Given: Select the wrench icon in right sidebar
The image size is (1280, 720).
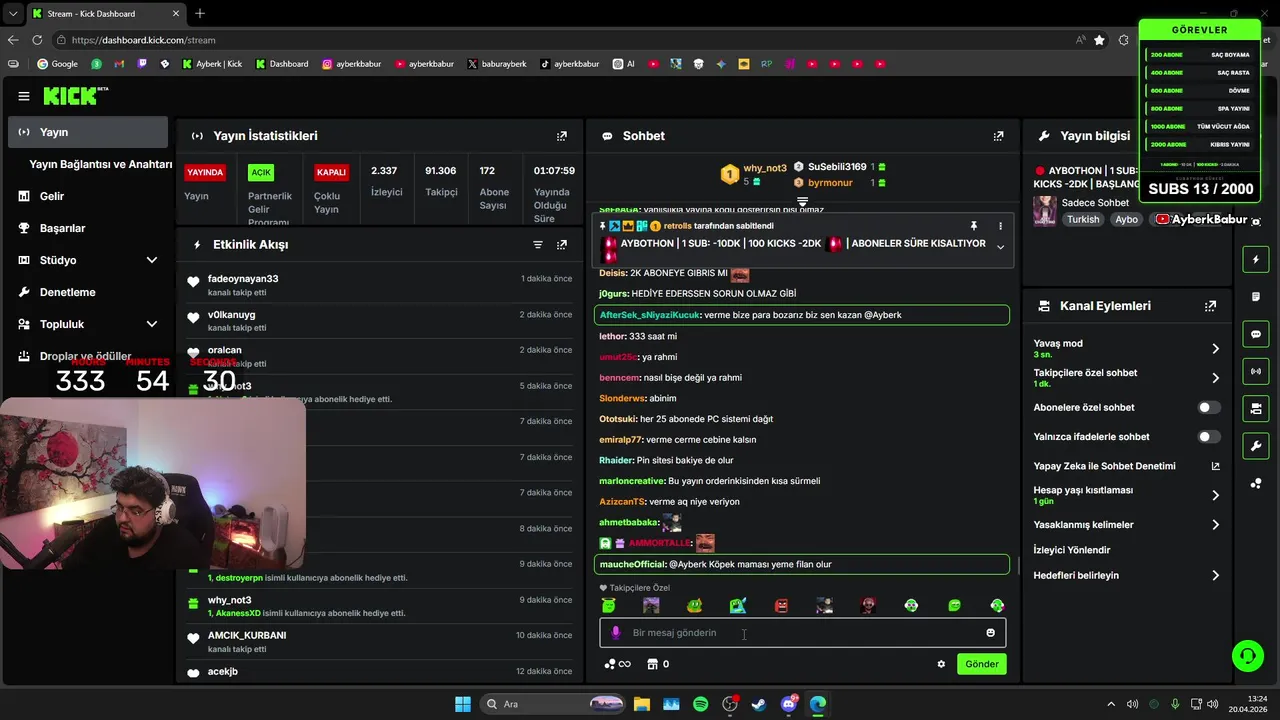Looking at the screenshot, I should pos(1256,445).
